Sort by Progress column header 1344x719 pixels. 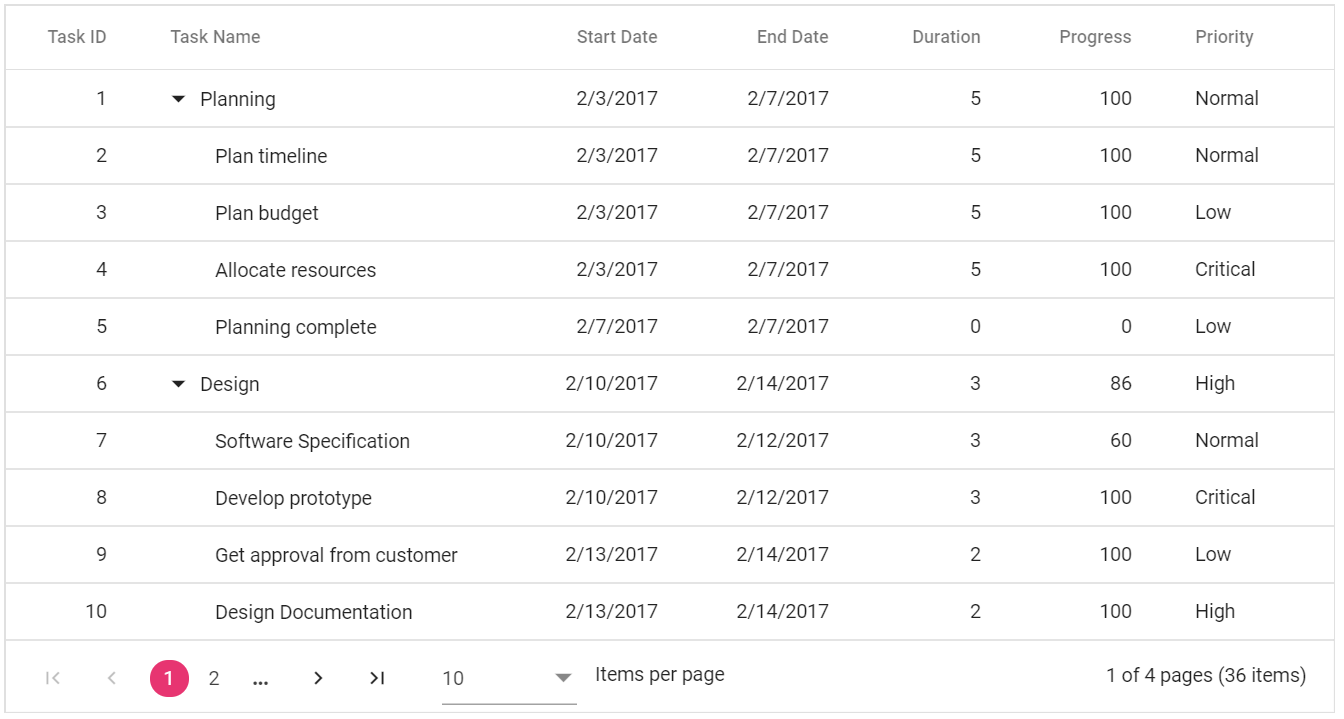click(1095, 37)
